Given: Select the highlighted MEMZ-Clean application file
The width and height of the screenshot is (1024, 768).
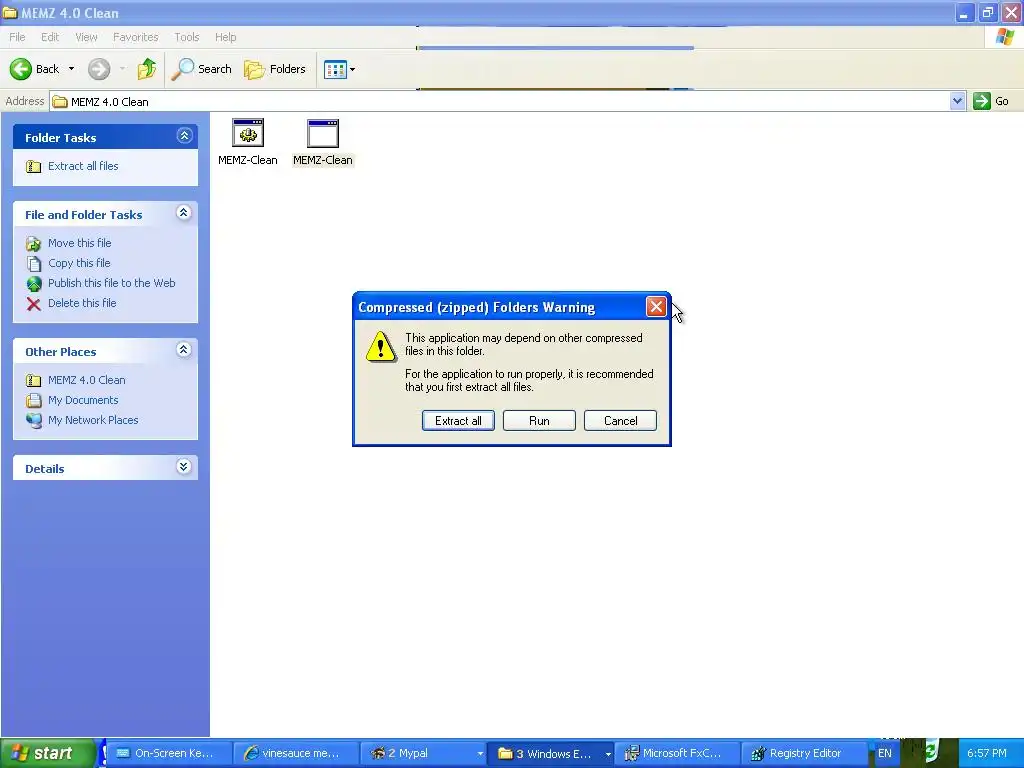Looking at the screenshot, I should [x=323, y=142].
